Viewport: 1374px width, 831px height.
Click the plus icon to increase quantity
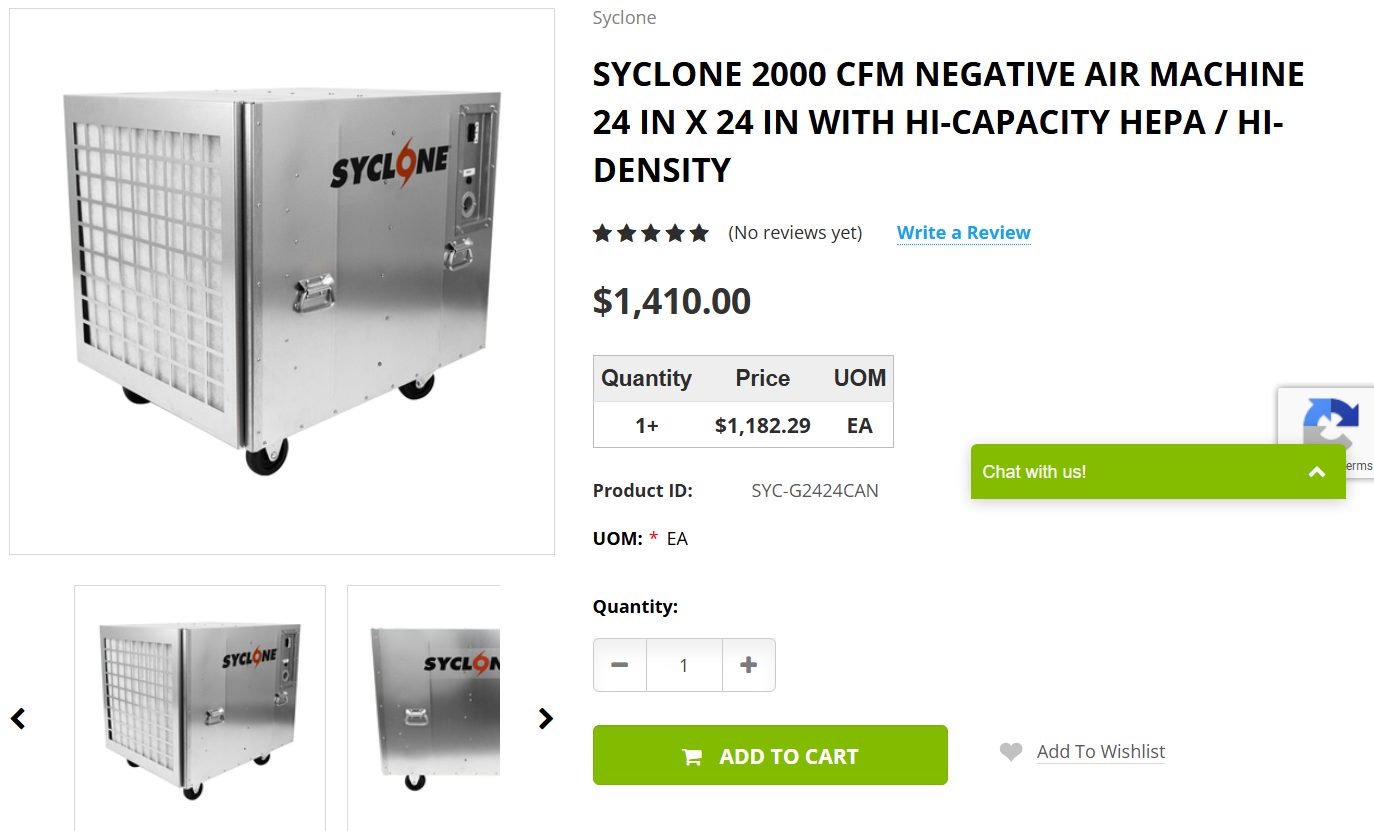tap(748, 665)
